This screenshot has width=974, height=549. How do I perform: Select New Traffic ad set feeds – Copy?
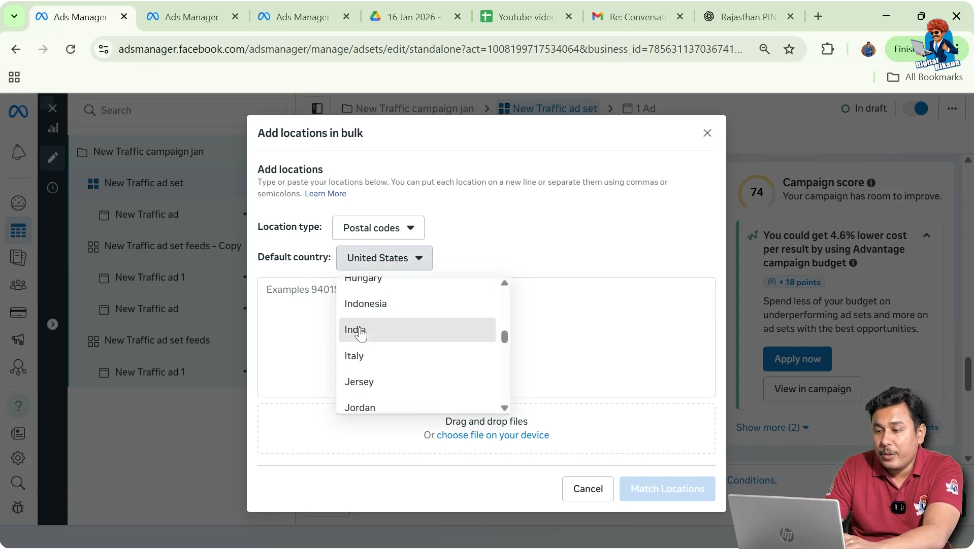[173, 246]
